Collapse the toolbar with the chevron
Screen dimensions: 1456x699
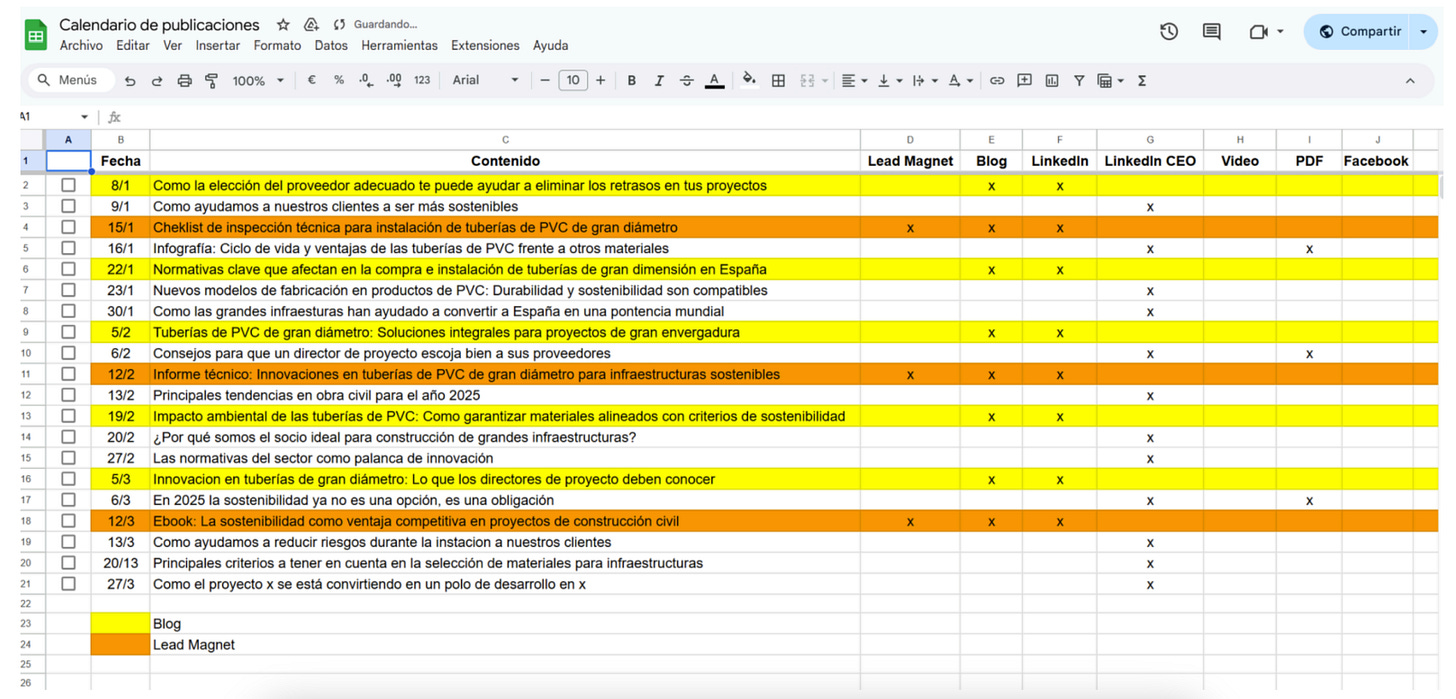pyautogui.click(x=1410, y=81)
